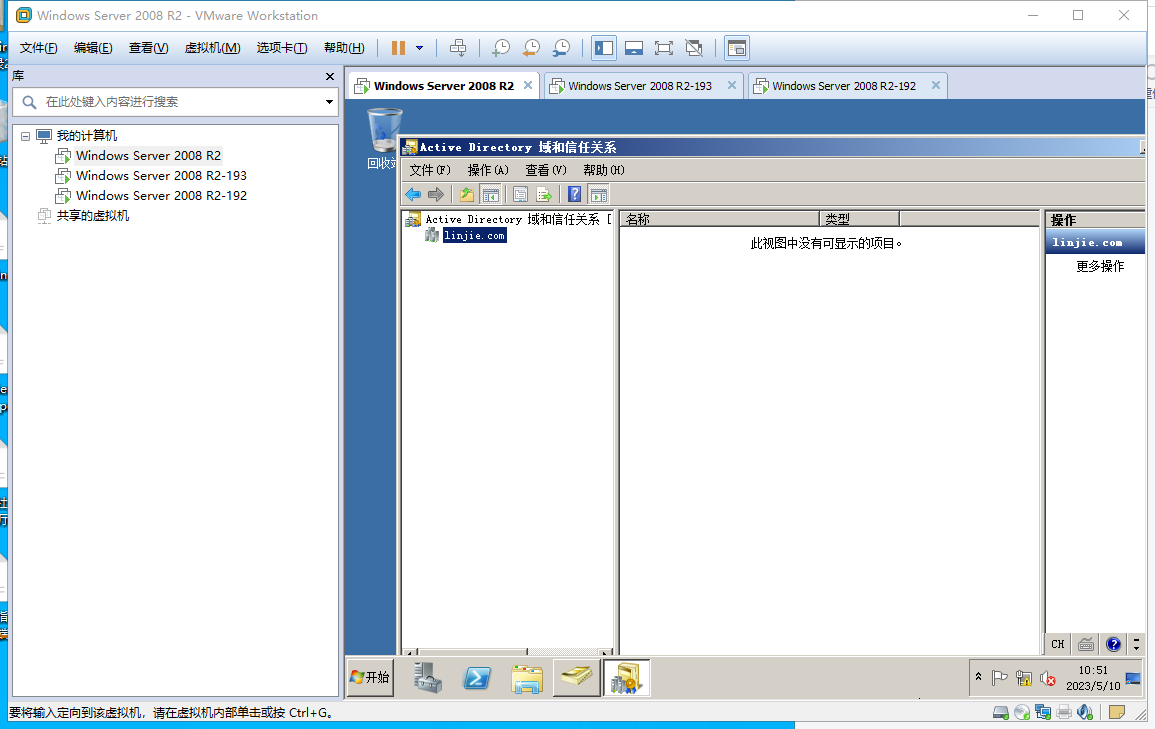Toggle Unity mode icon in VMware toolbar
This screenshot has width=1155, height=729.
point(694,48)
